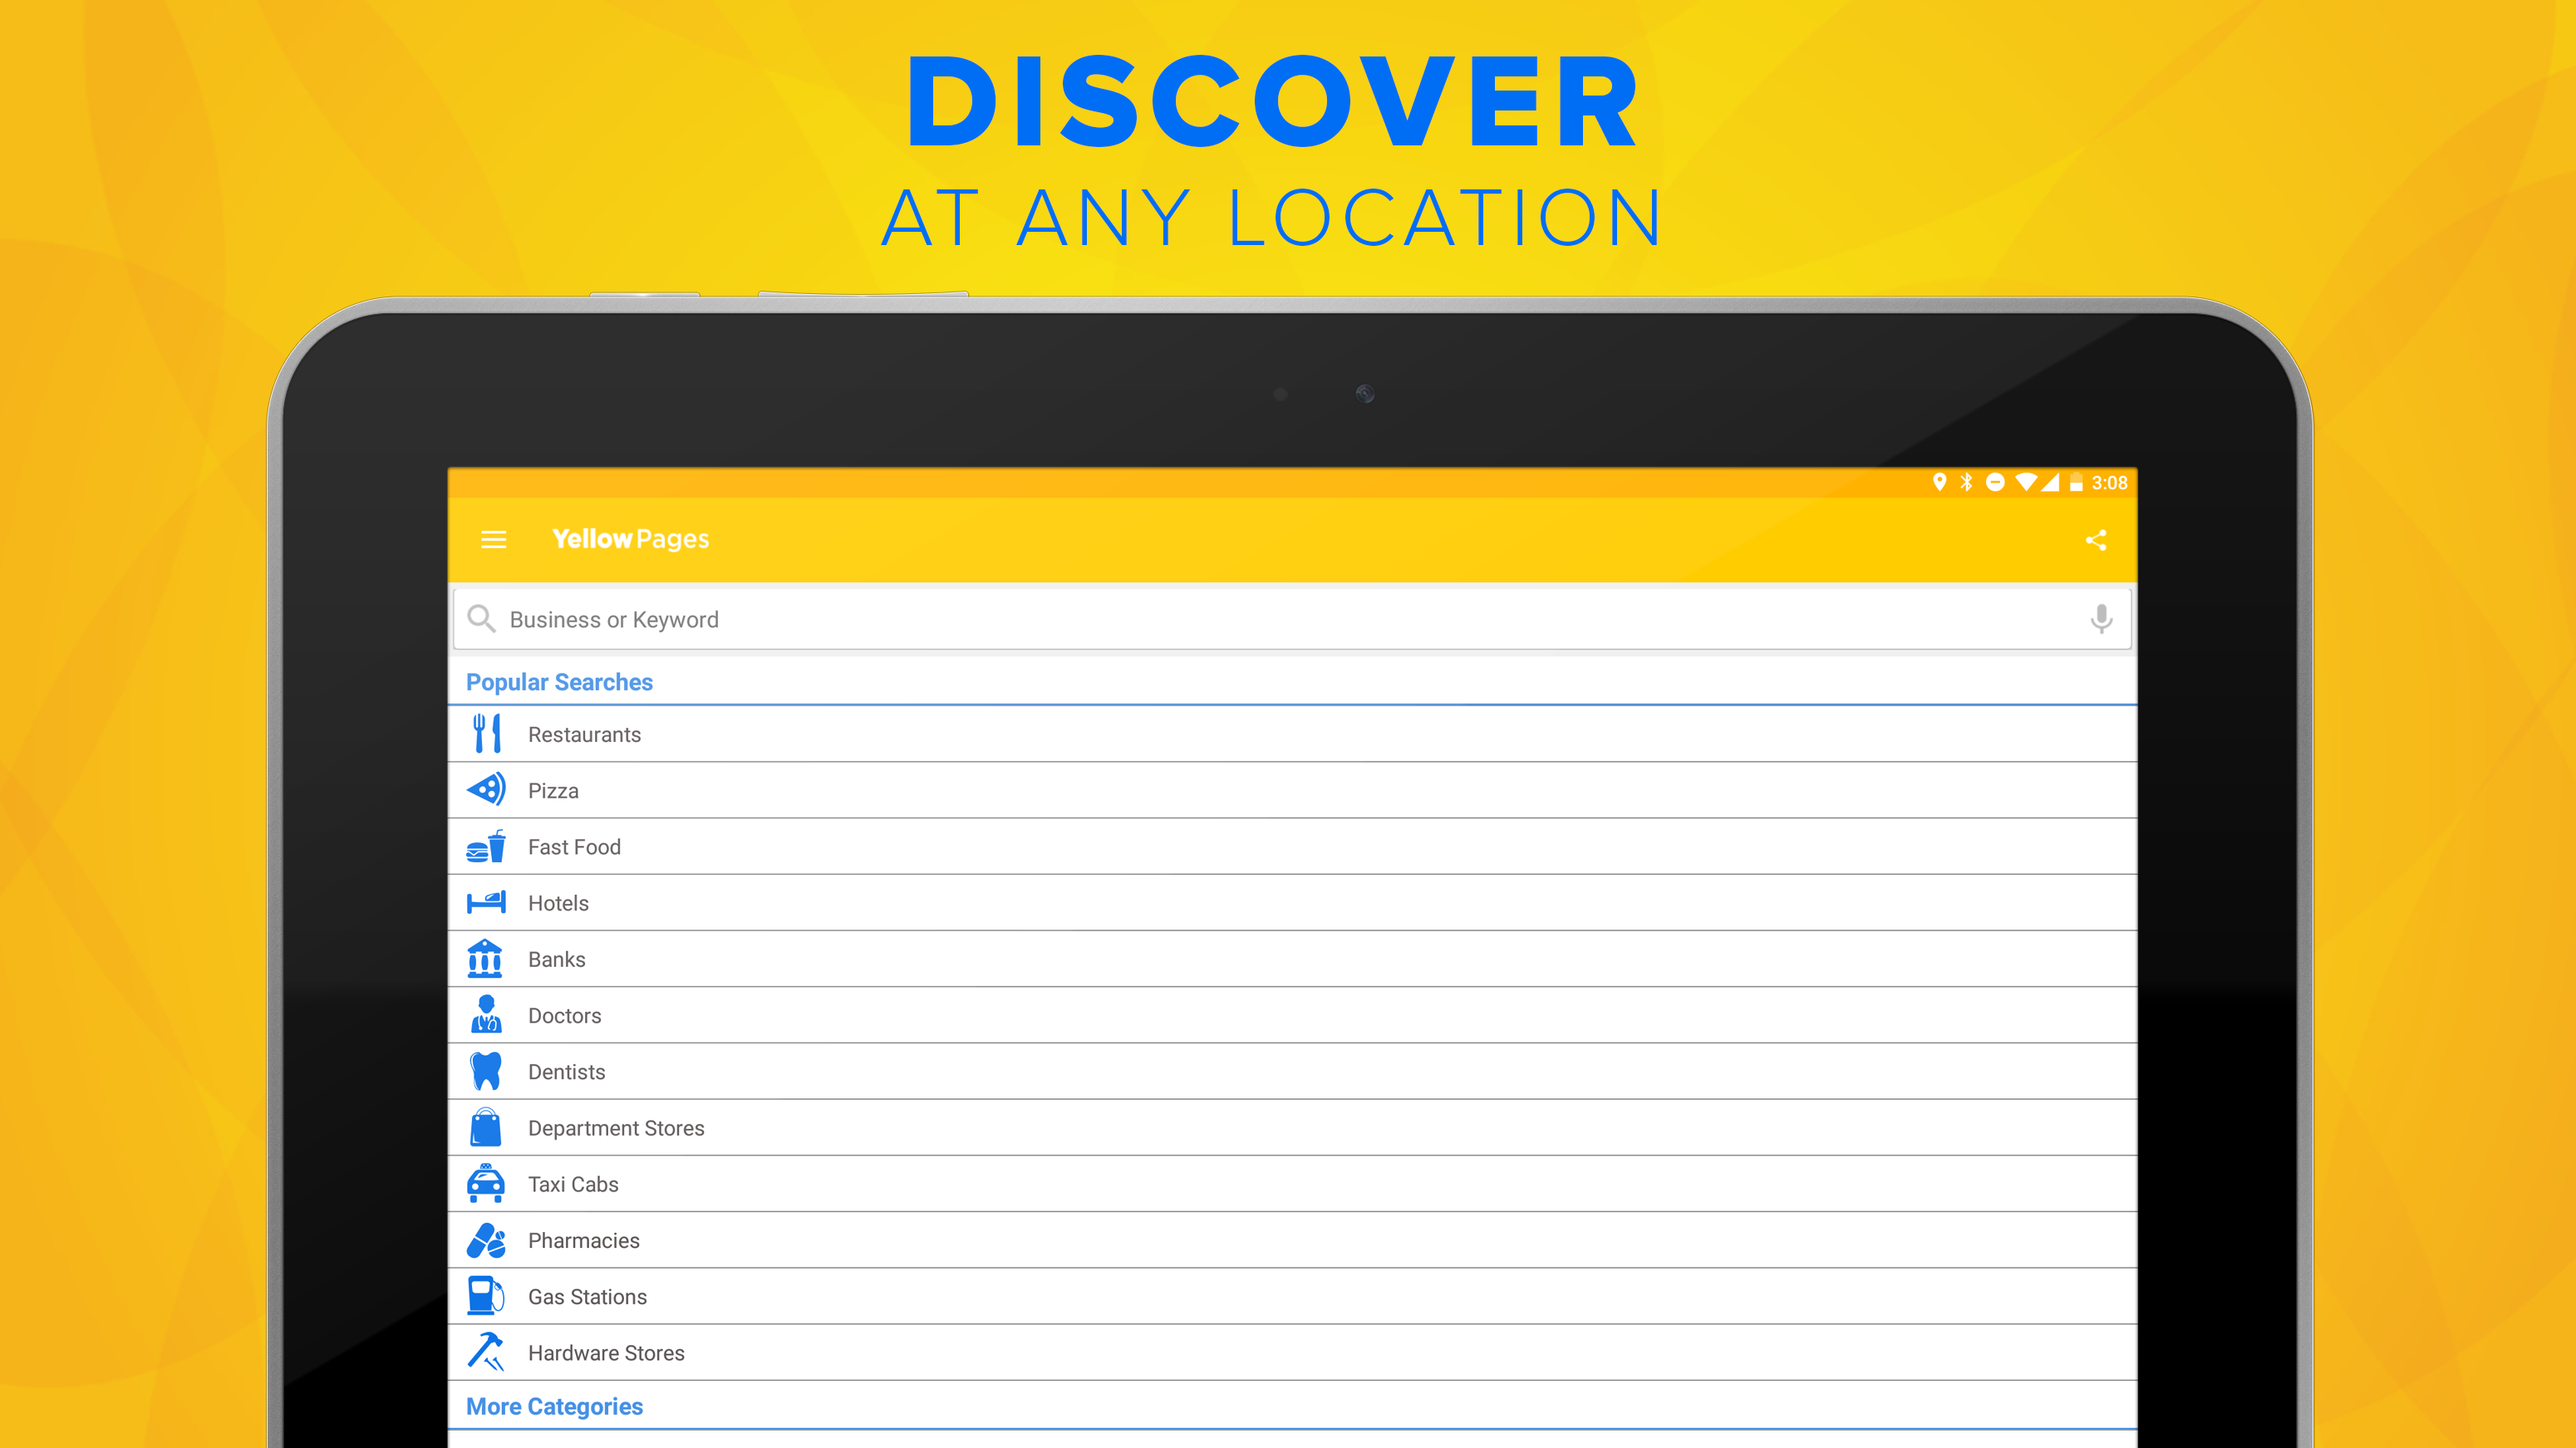The height and width of the screenshot is (1448, 2576).
Task: Choose Department Stores entry
Action: point(616,1128)
